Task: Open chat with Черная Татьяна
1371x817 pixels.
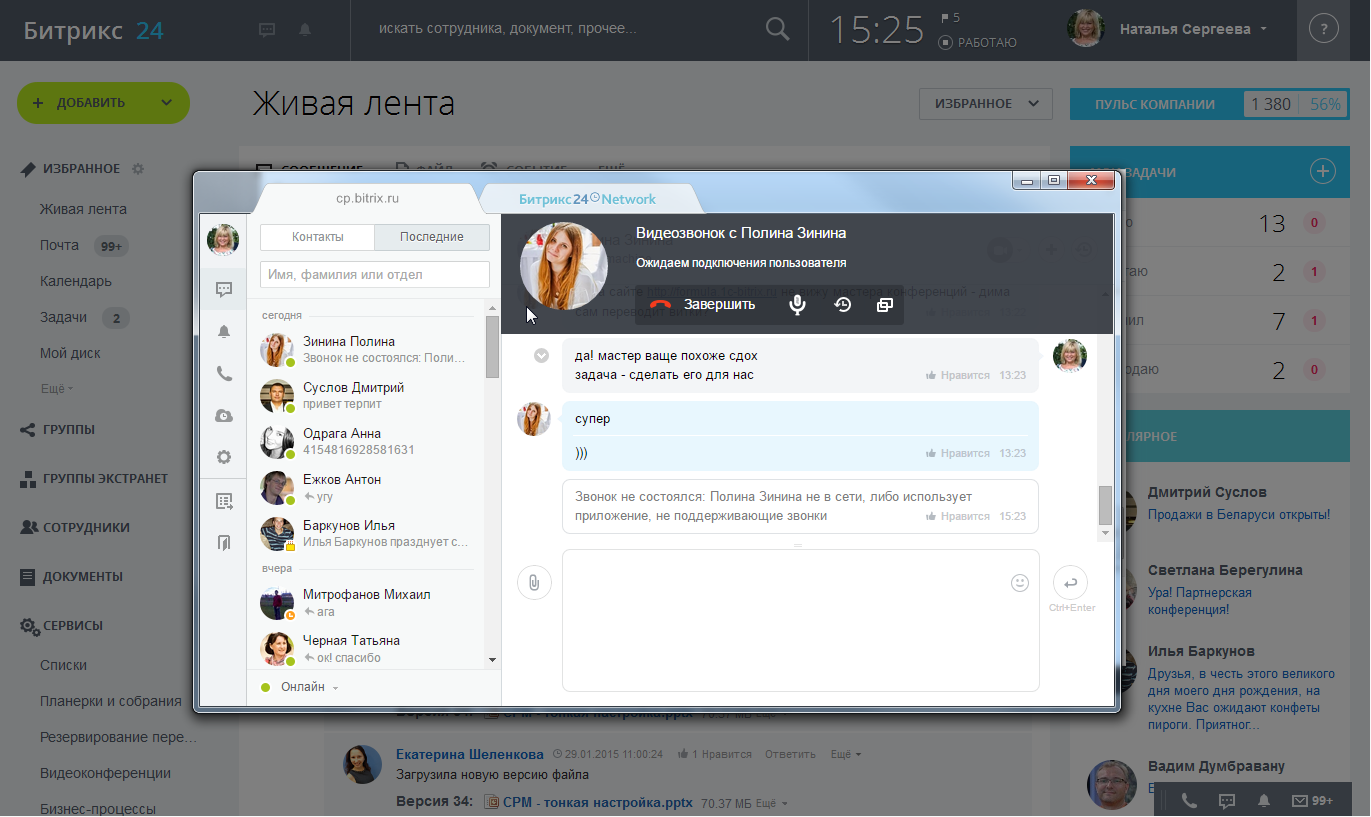Action: coord(366,648)
